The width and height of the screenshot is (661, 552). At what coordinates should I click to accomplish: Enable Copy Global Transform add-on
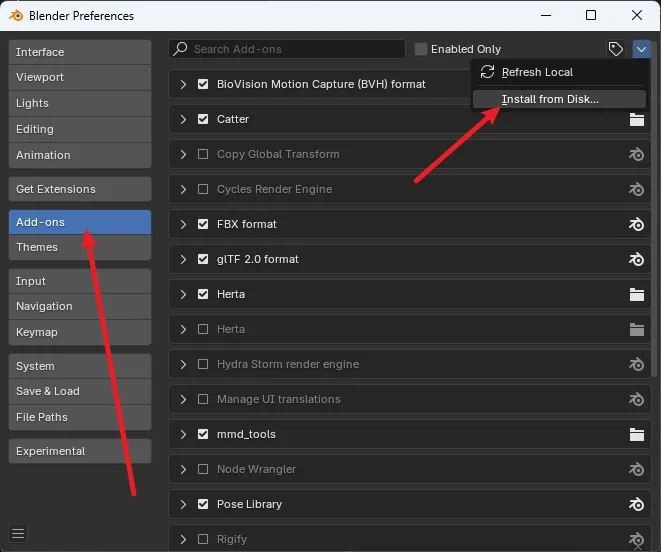(203, 154)
